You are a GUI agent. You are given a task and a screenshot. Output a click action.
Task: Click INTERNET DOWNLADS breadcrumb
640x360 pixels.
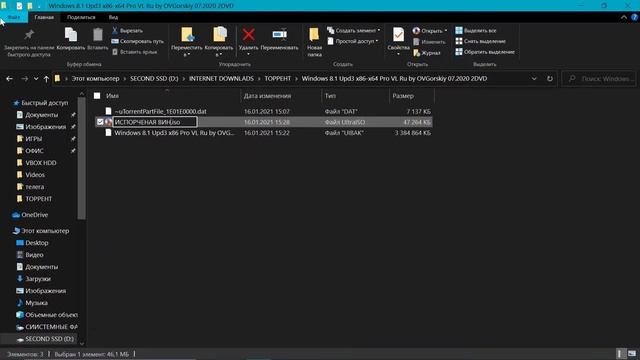point(221,79)
